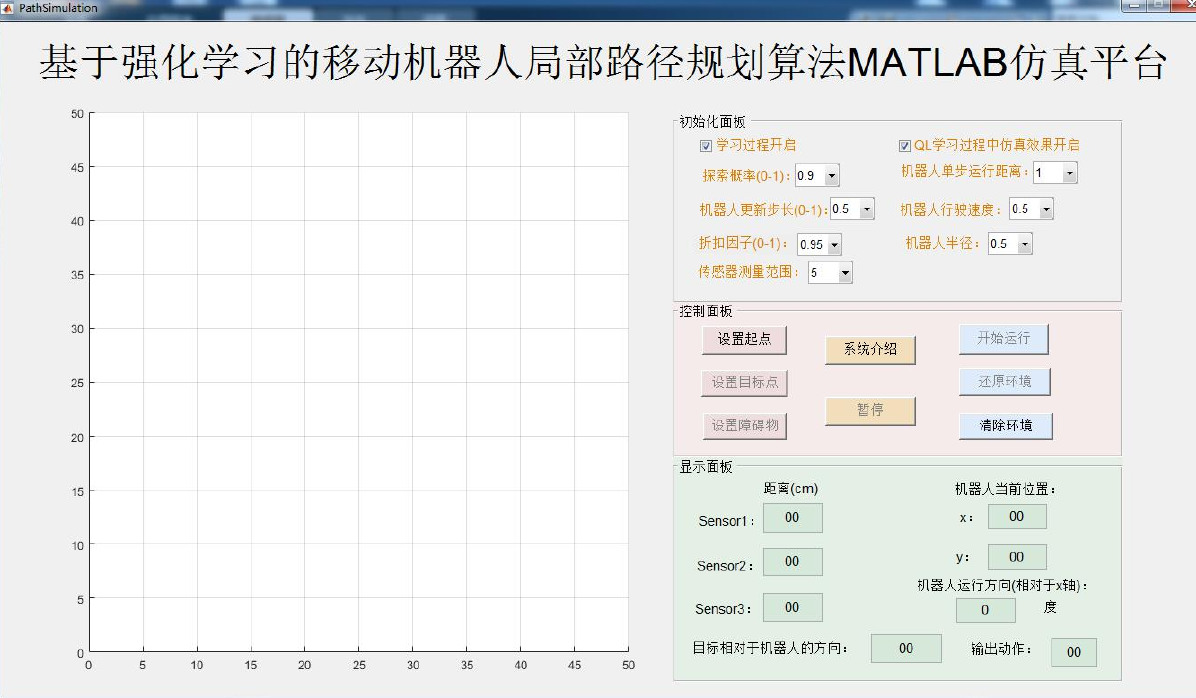The image size is (1196, 698).
Task: Click inside the Sensor1 distance field
Action: [x=792, y=517]
